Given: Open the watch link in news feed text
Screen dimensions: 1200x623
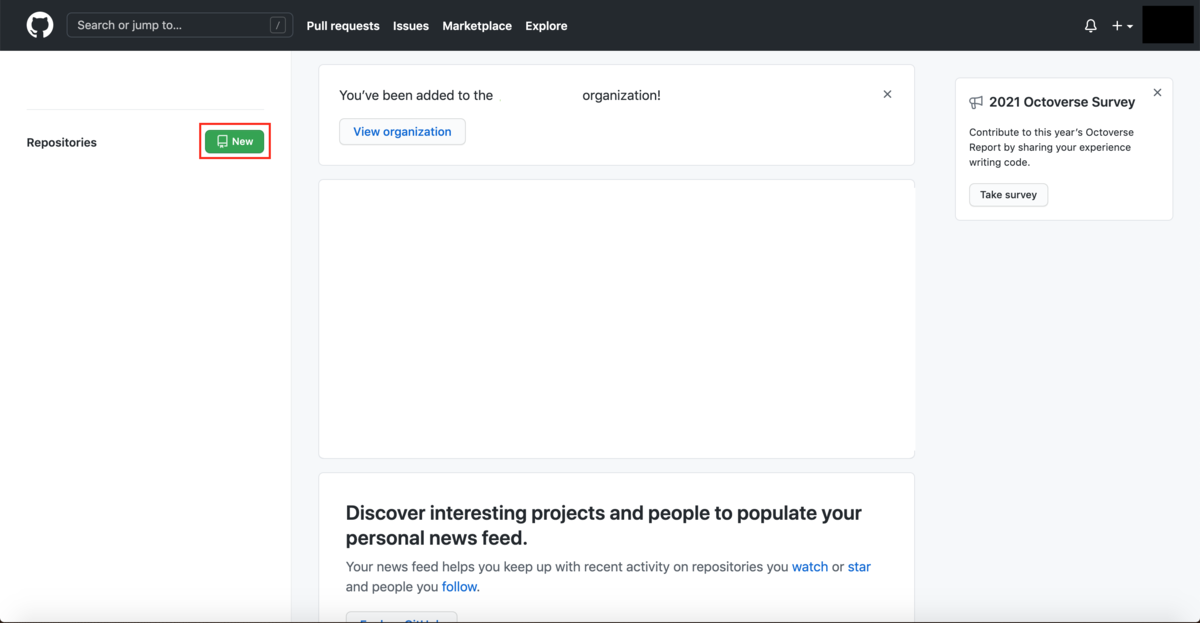Looking at the screenshot, I should pyautogui.click(x=810, y=566).
